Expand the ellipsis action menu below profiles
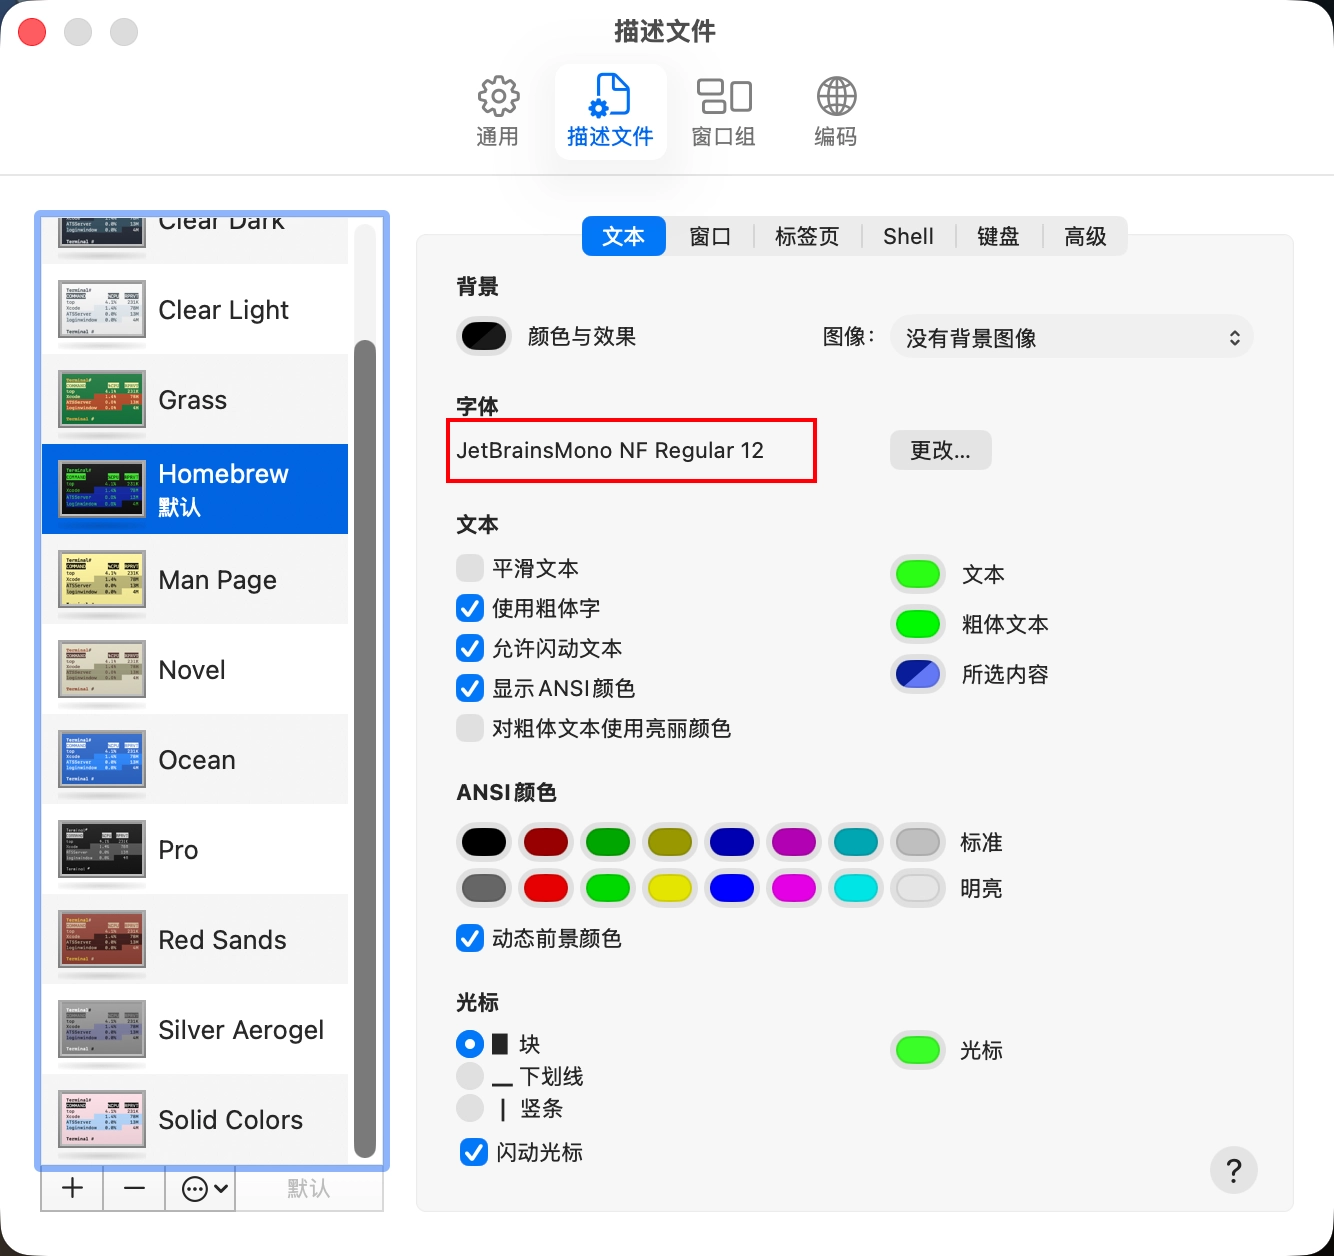The image size is (1334, 1256). (x=205, y=1188)
